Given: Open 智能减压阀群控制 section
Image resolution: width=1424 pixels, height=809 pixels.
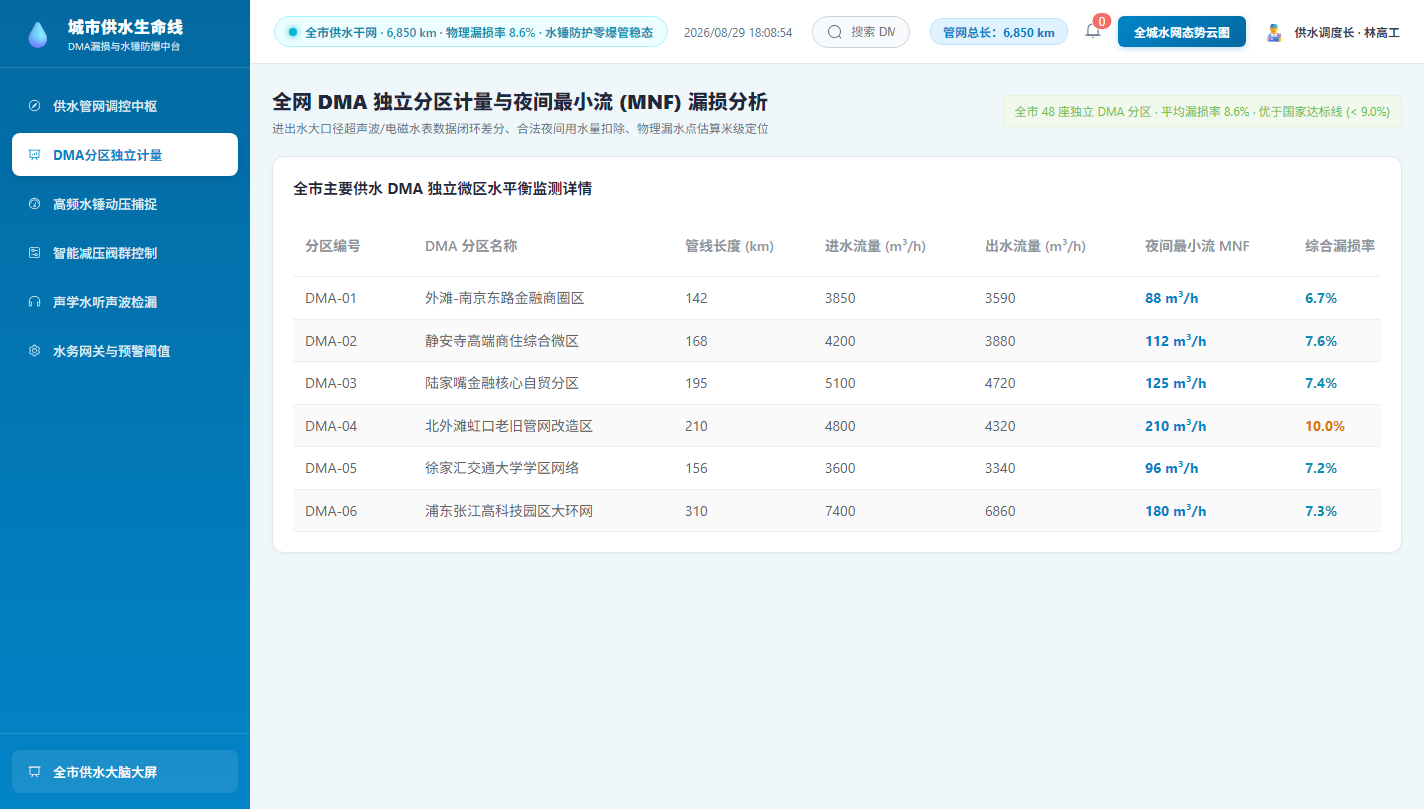Looking at the screenshot, I should [x=125, y=253].
